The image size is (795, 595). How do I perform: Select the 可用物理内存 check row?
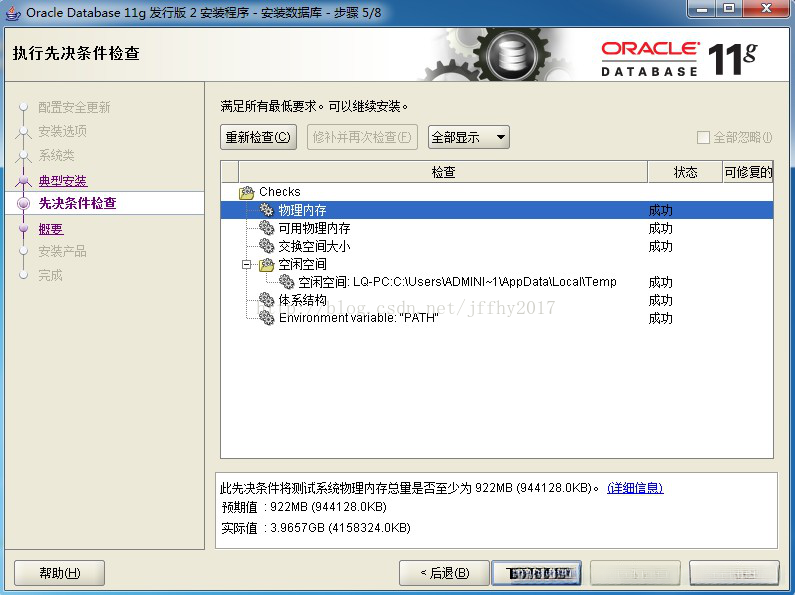click(497, 228)
